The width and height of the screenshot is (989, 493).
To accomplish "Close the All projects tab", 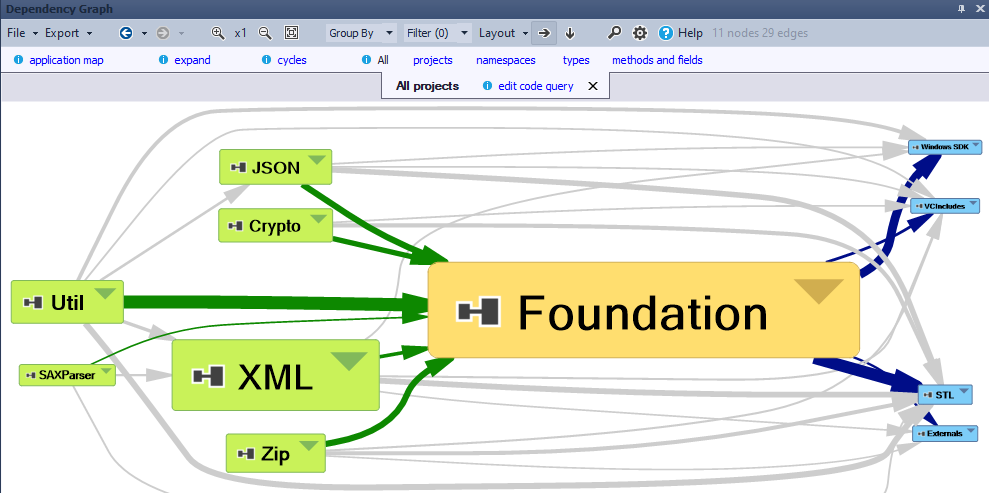I will (592, 86).
